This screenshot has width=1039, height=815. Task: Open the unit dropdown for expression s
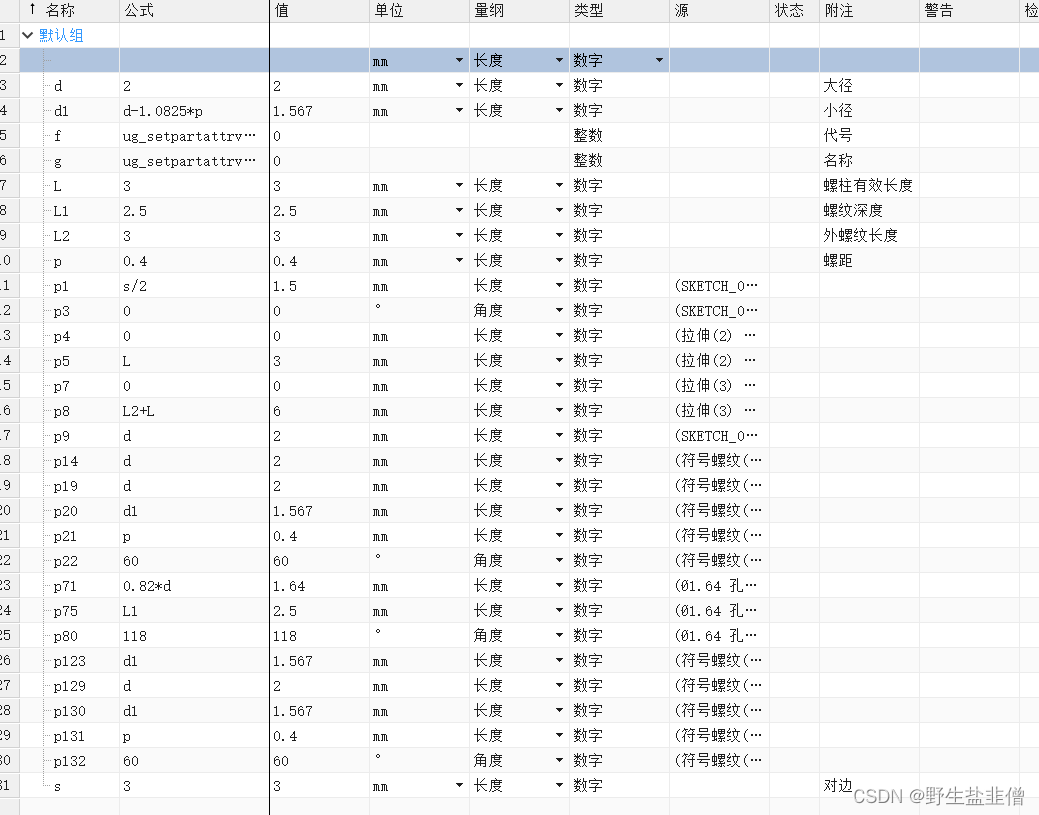(459, 785)
